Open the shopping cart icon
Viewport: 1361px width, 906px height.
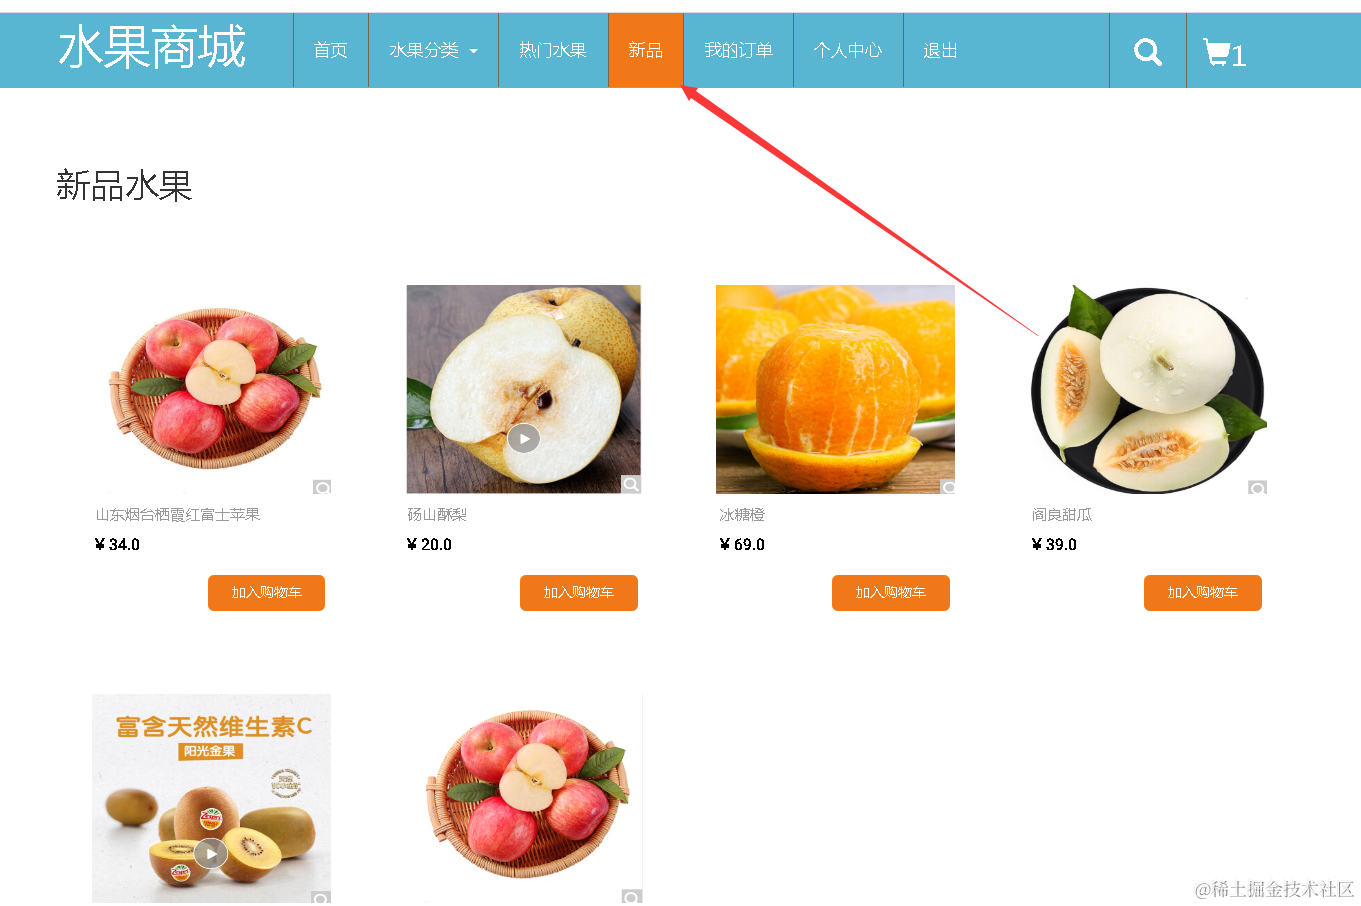point(1216,52)
